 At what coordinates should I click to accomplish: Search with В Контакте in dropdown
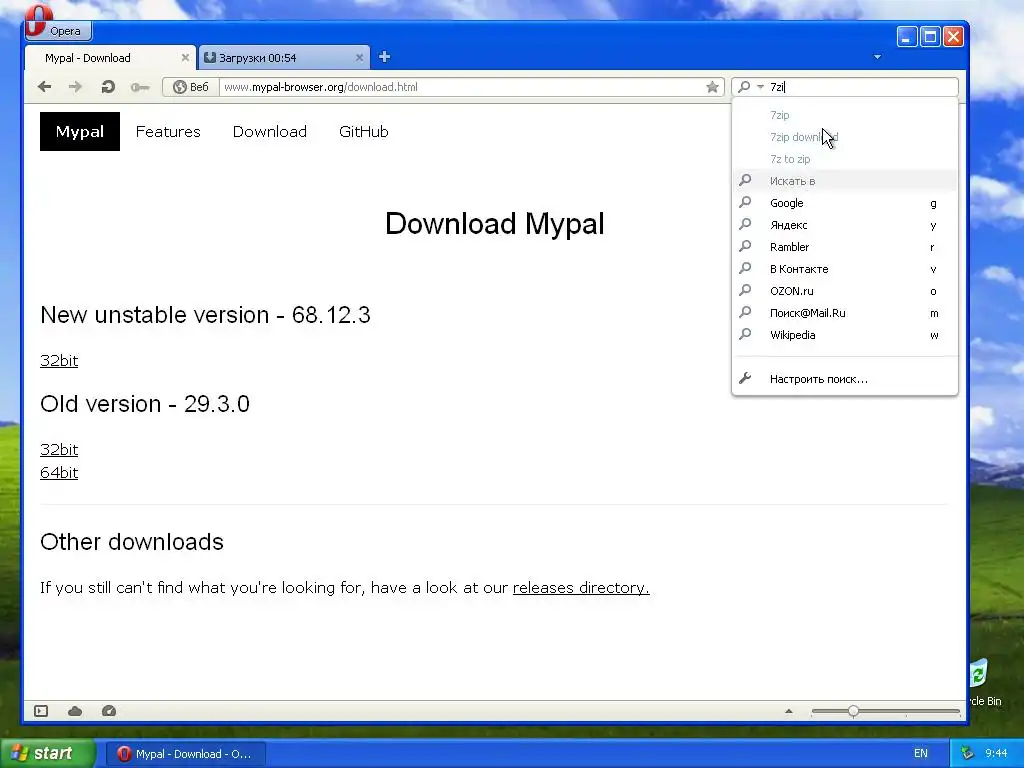click(845, 269)
